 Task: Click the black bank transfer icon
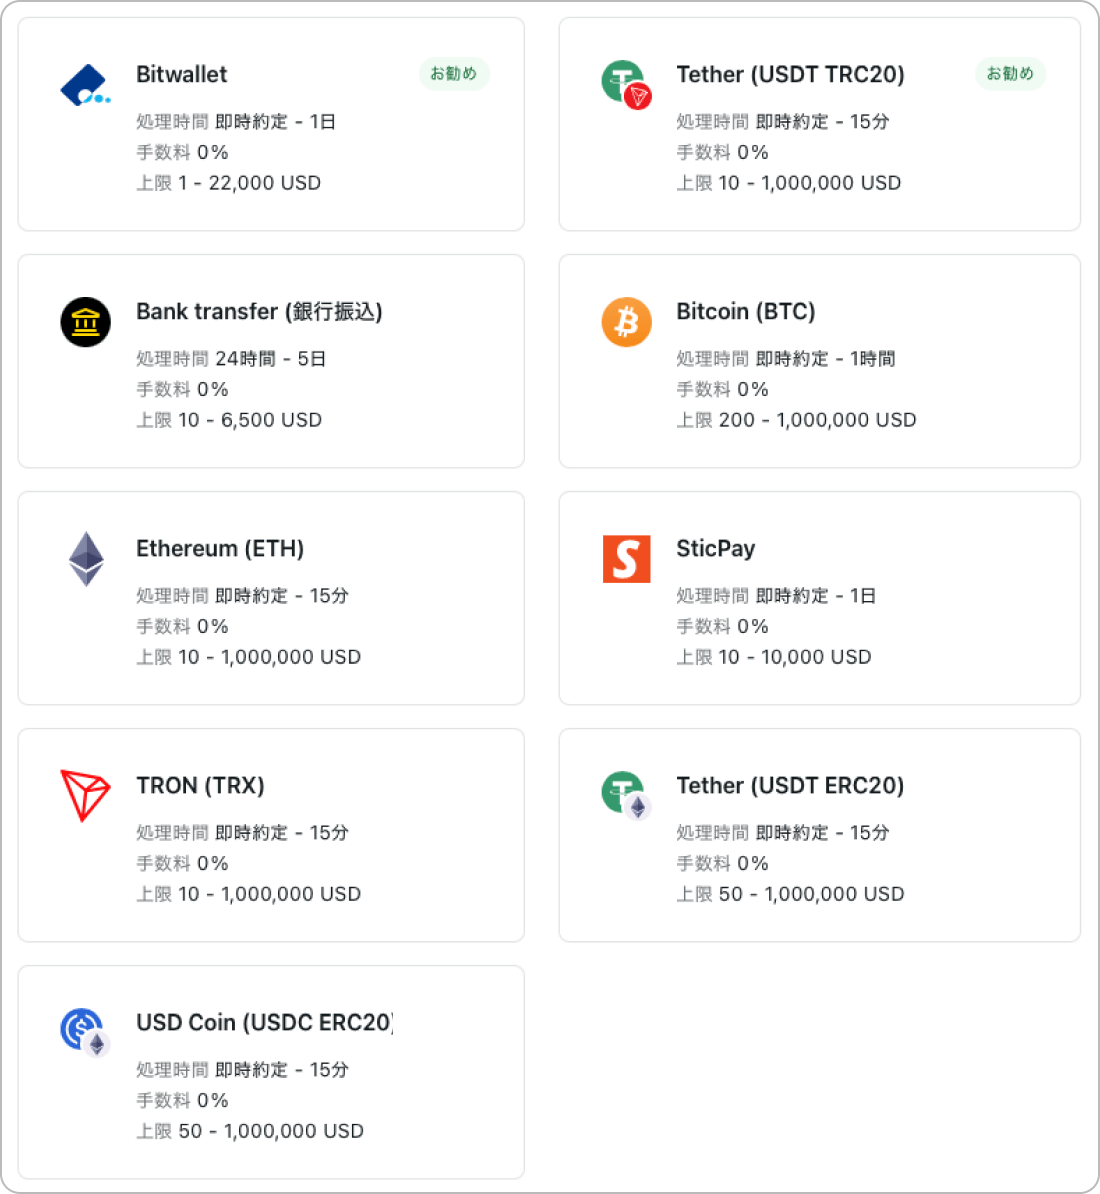coord(85,322)
